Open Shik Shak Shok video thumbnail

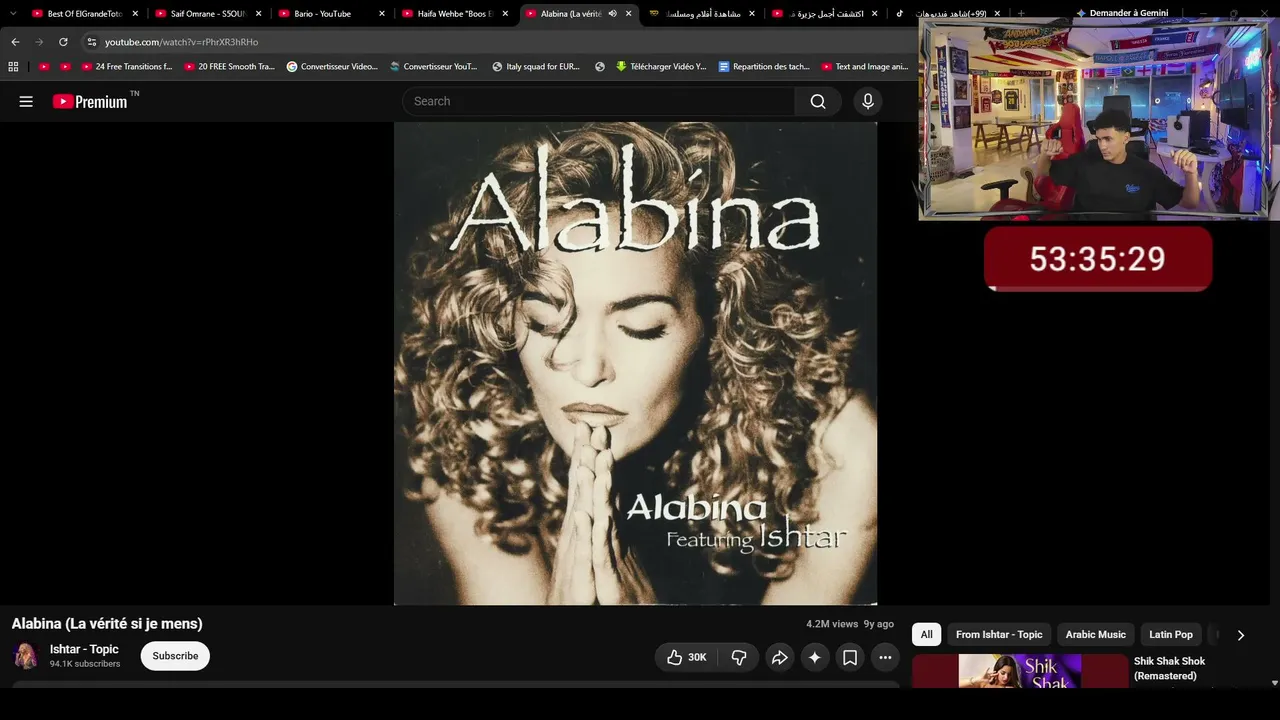[1020, 671]
